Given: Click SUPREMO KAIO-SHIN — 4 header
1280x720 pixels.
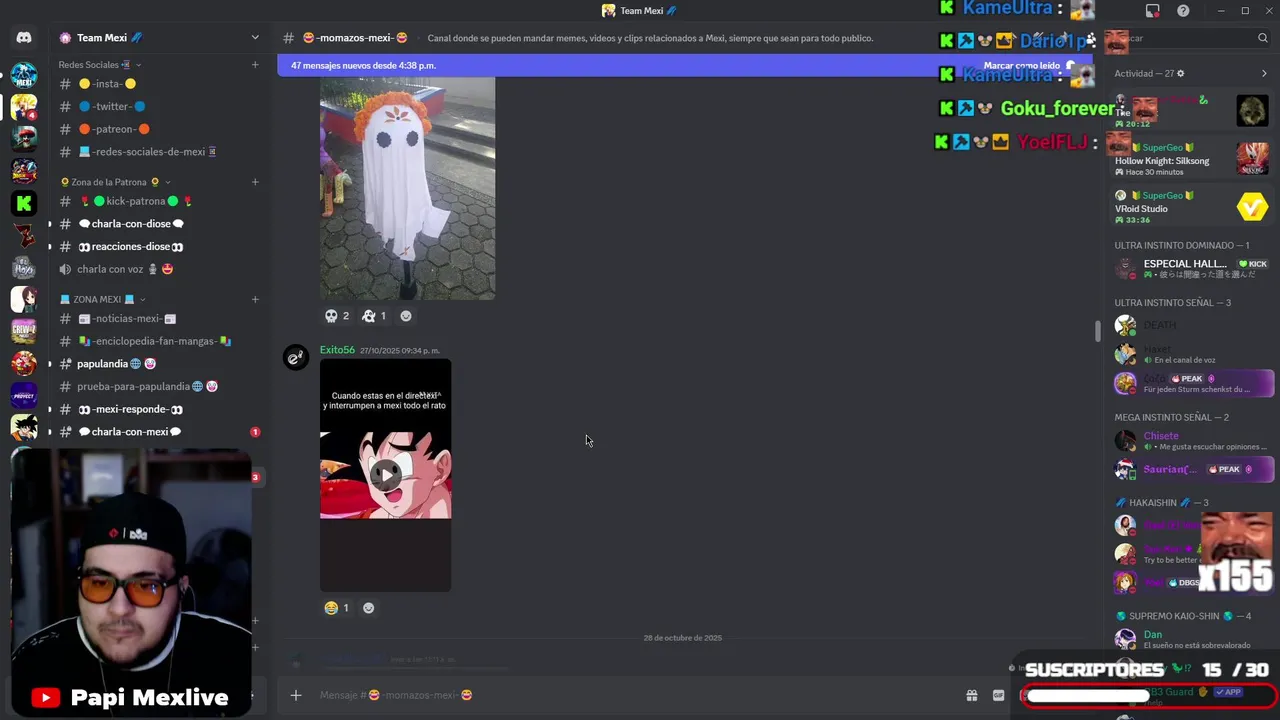Looking at the screenshot, I should (1184, 616).
